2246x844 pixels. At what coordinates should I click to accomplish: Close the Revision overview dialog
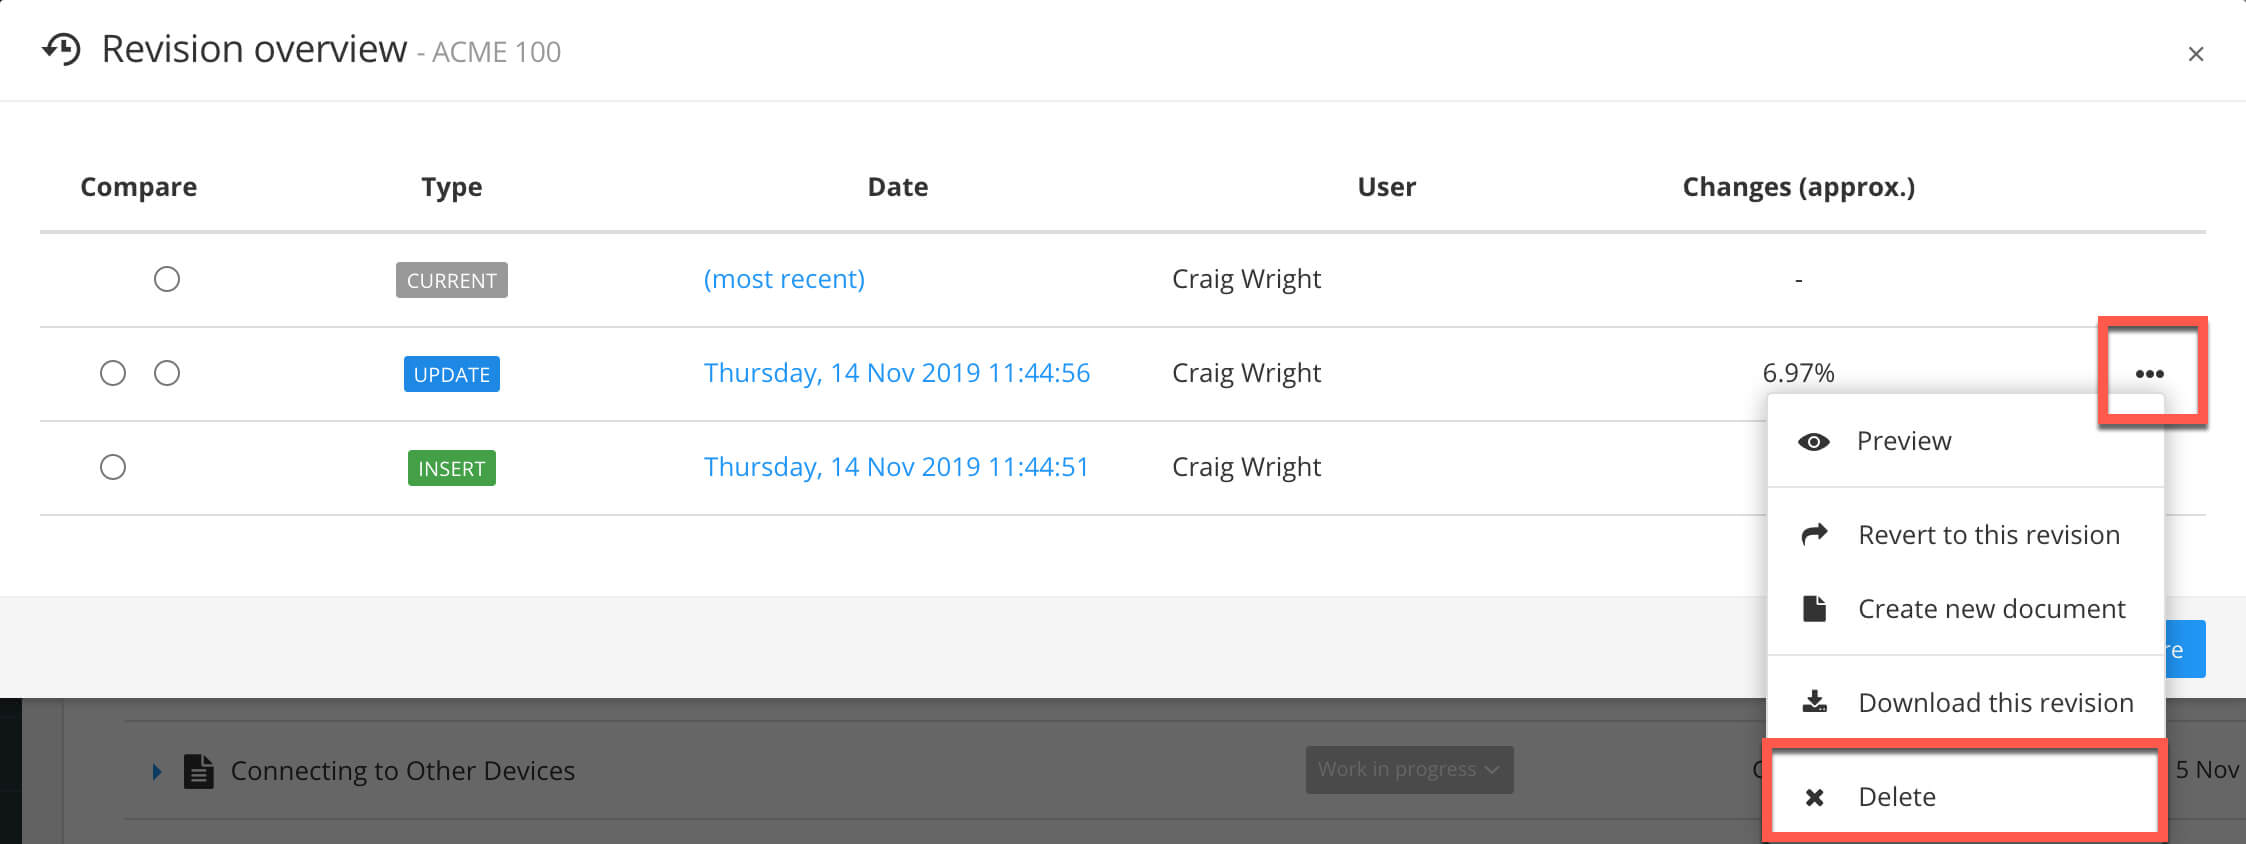2195,54
